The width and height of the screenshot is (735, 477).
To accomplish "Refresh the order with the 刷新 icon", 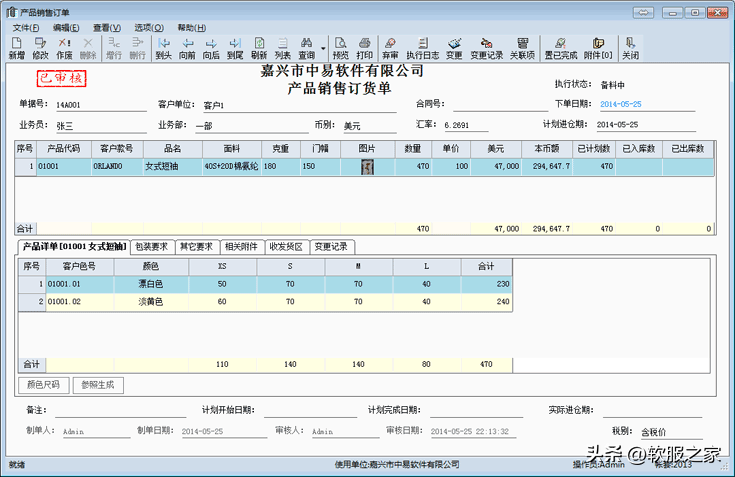I will click(x=259, y=48).
